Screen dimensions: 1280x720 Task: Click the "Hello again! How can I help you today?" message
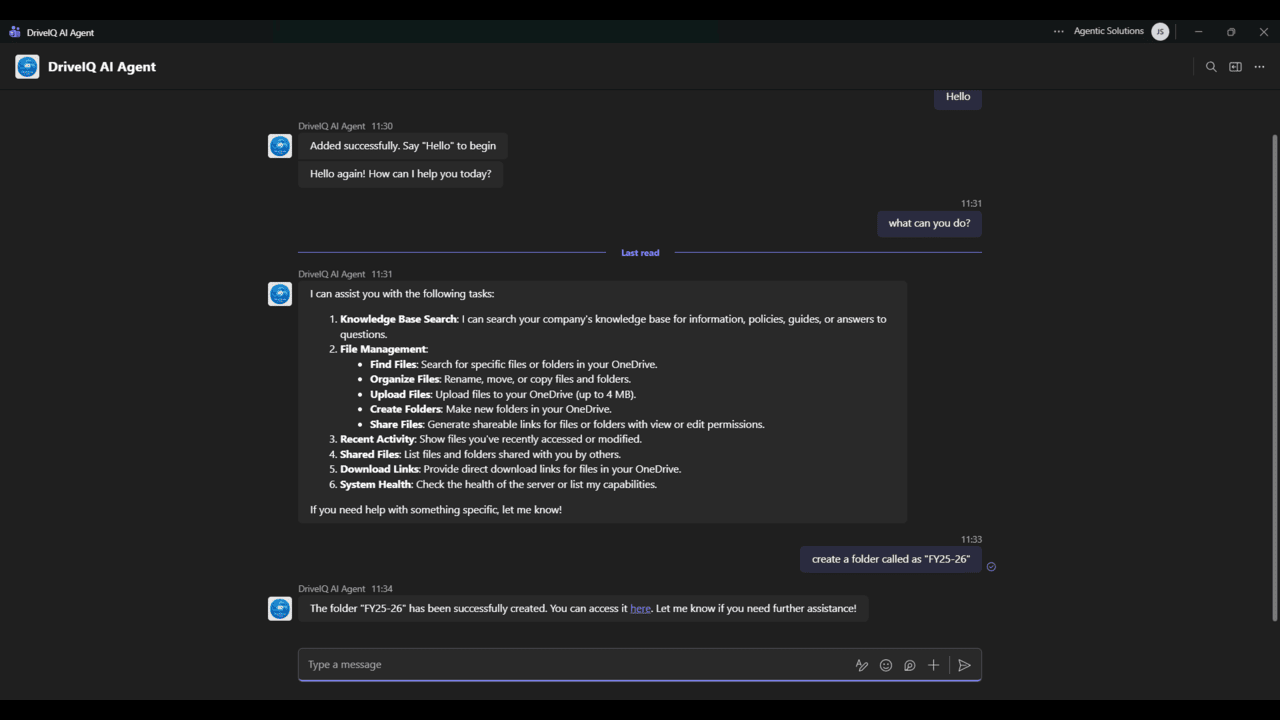400,174
